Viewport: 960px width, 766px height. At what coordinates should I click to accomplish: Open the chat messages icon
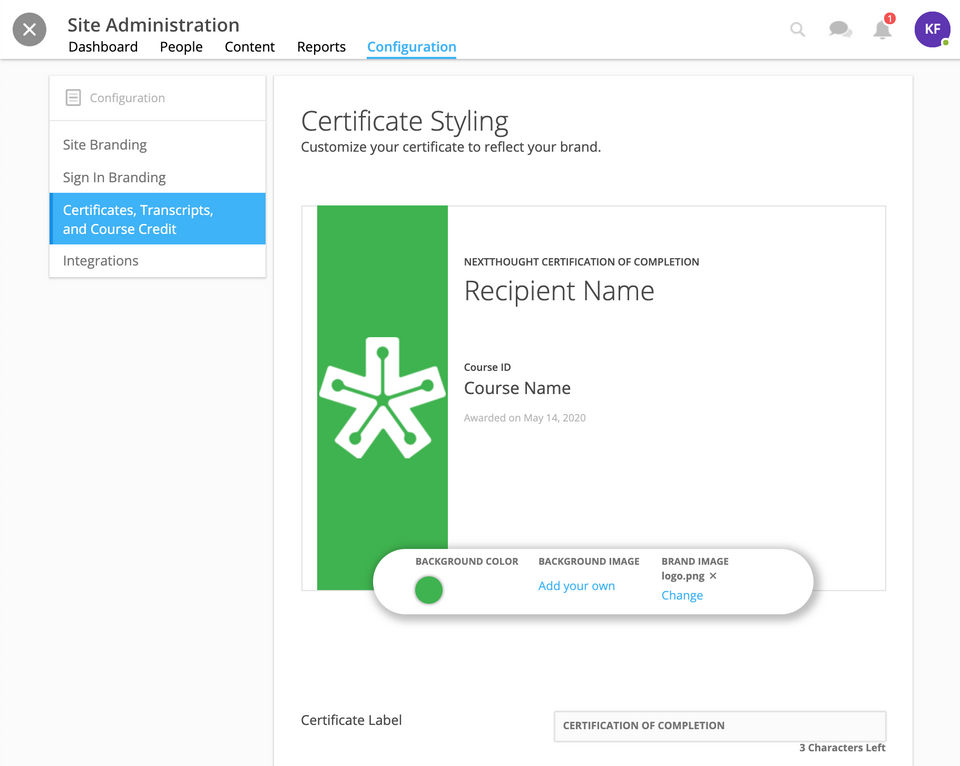[840, 29]
